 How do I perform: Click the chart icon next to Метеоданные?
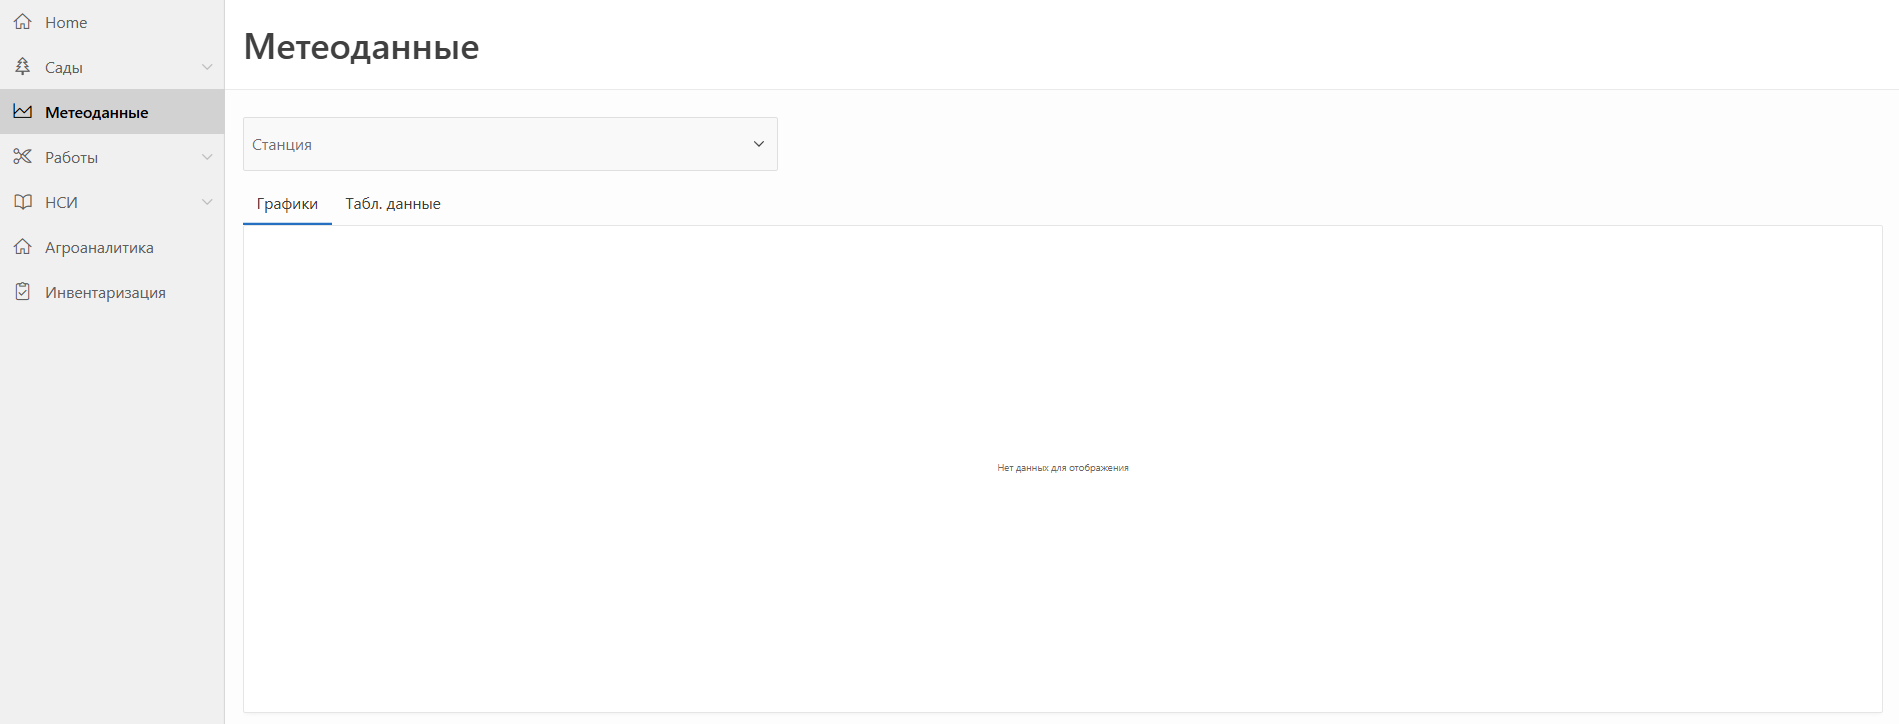coord(22,112)
